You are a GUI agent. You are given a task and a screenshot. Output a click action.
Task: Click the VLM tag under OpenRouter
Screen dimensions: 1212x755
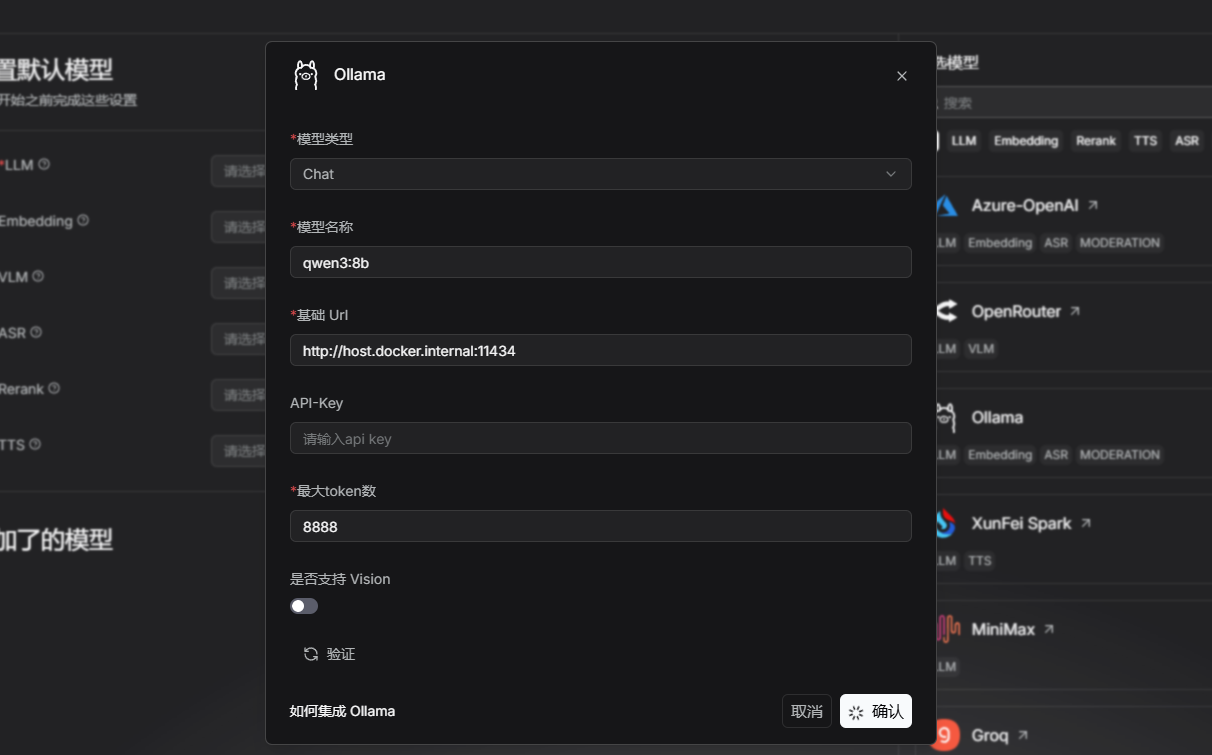click(981, 349)
